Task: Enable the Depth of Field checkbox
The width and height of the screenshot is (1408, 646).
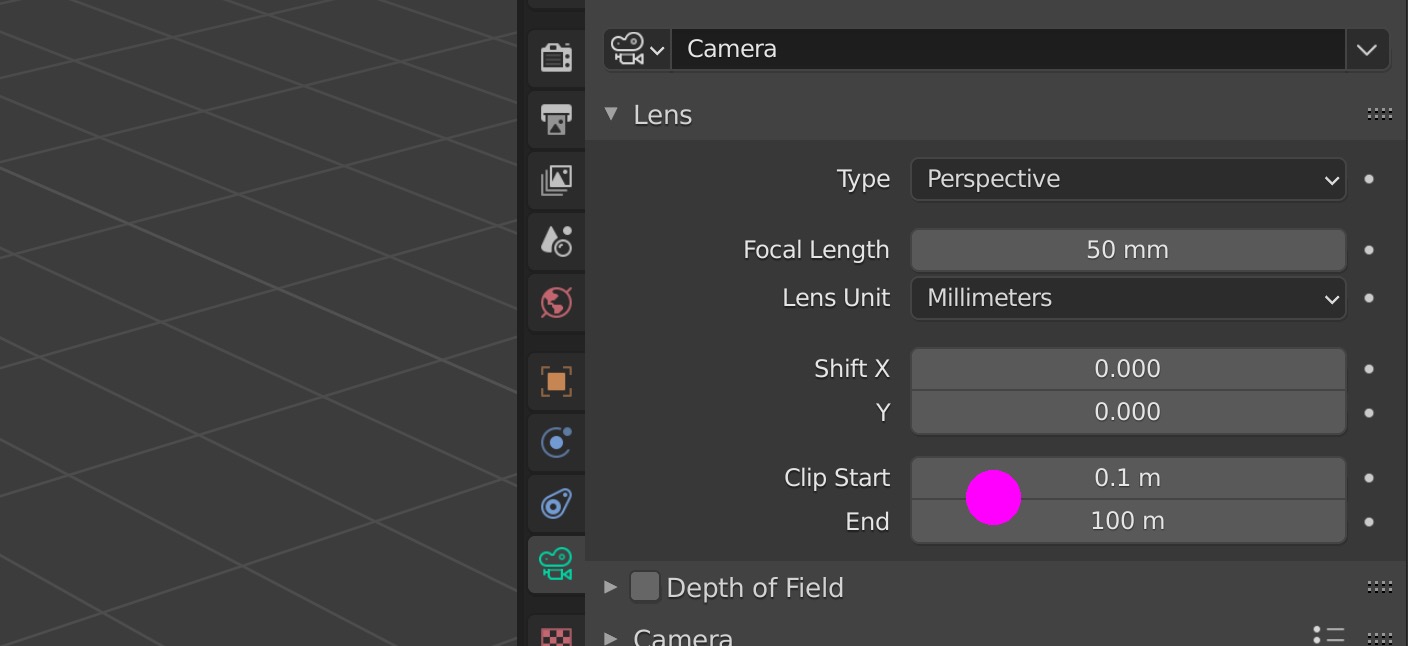Action: tap(645, 588)
